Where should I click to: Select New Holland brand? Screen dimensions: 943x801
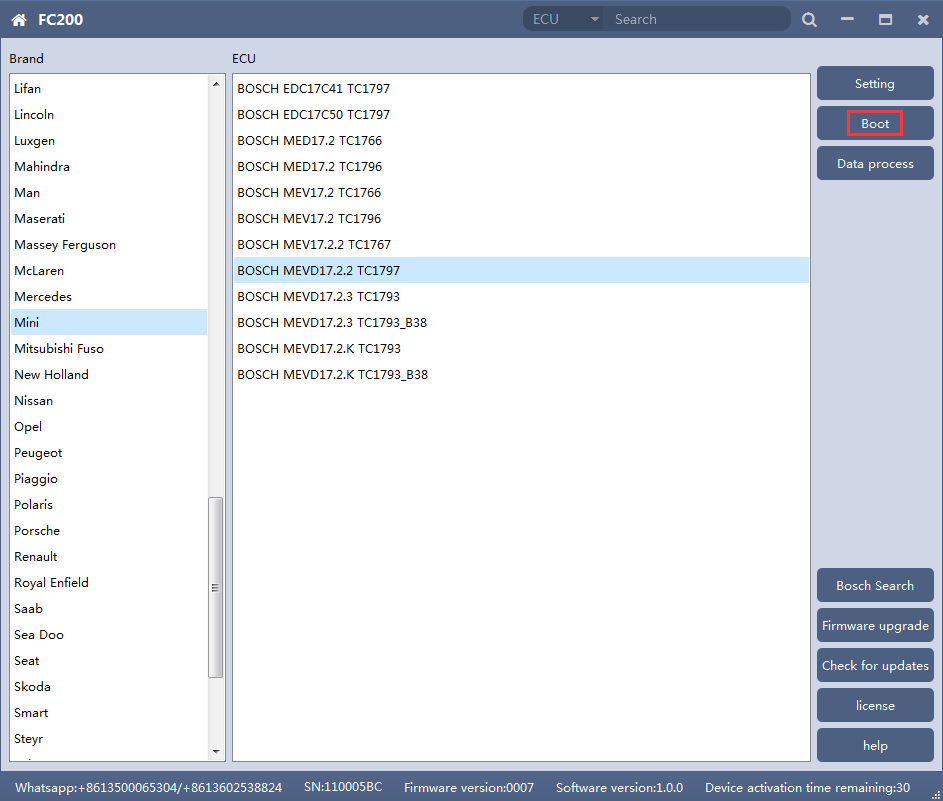tap(109, 375)
